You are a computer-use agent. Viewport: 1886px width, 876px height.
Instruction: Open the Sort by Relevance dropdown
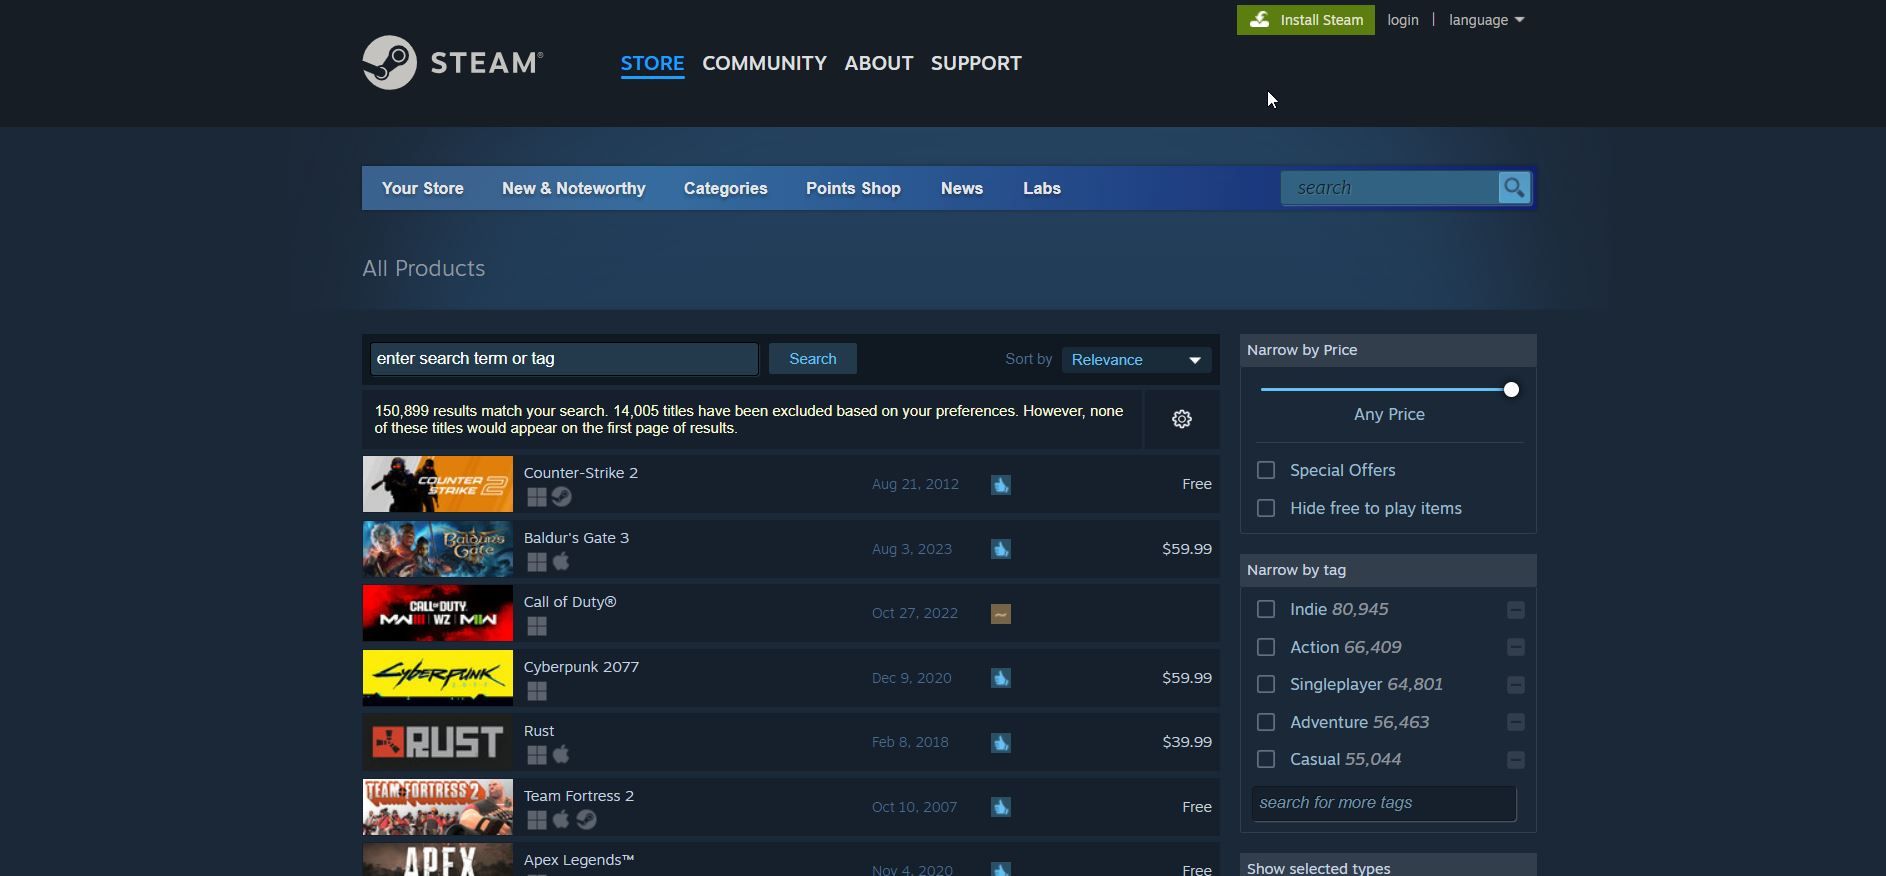(x=1135, y=360)
